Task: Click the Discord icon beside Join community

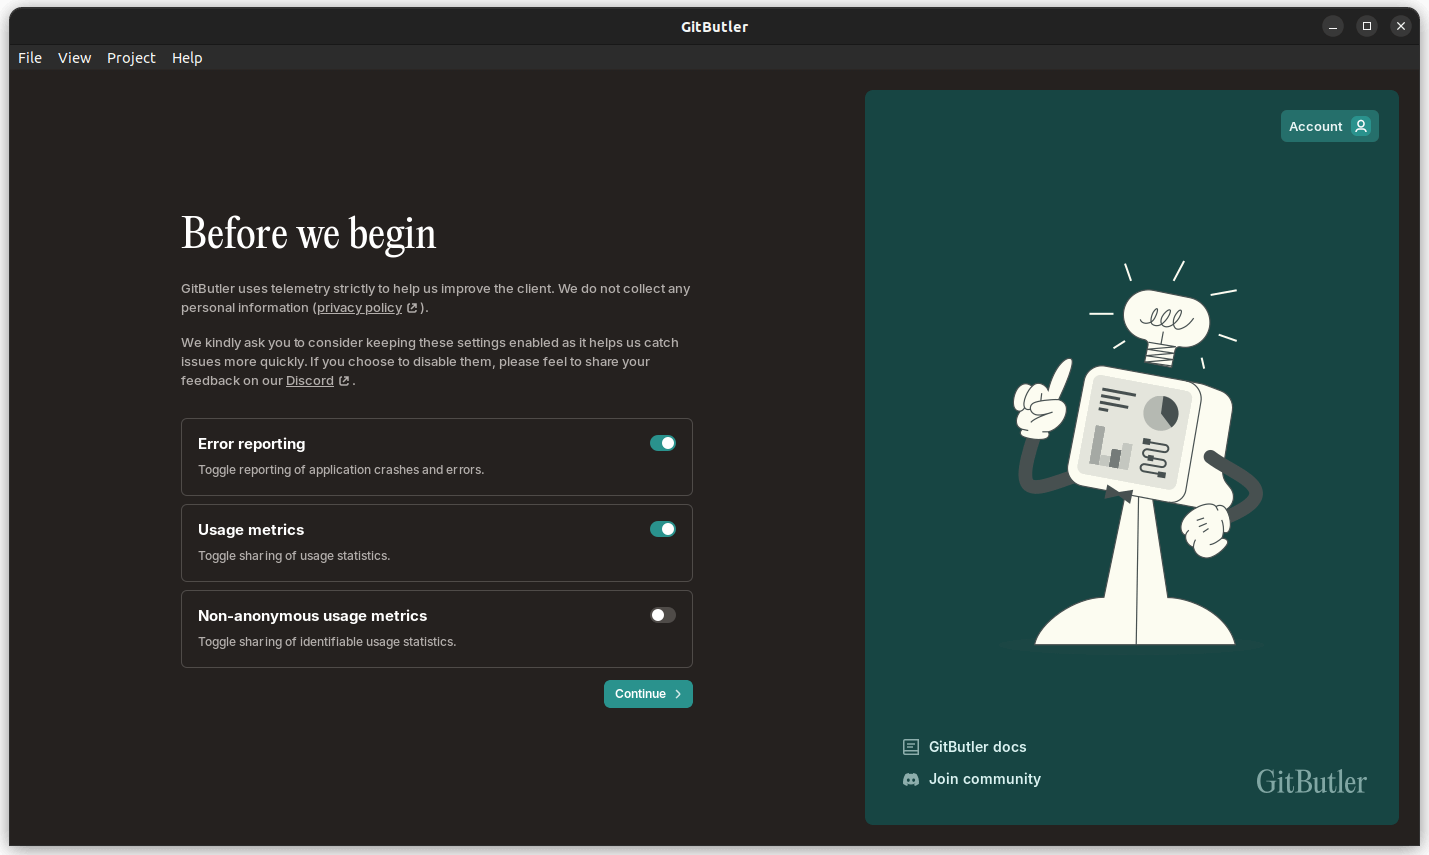Action: [910, 779]
